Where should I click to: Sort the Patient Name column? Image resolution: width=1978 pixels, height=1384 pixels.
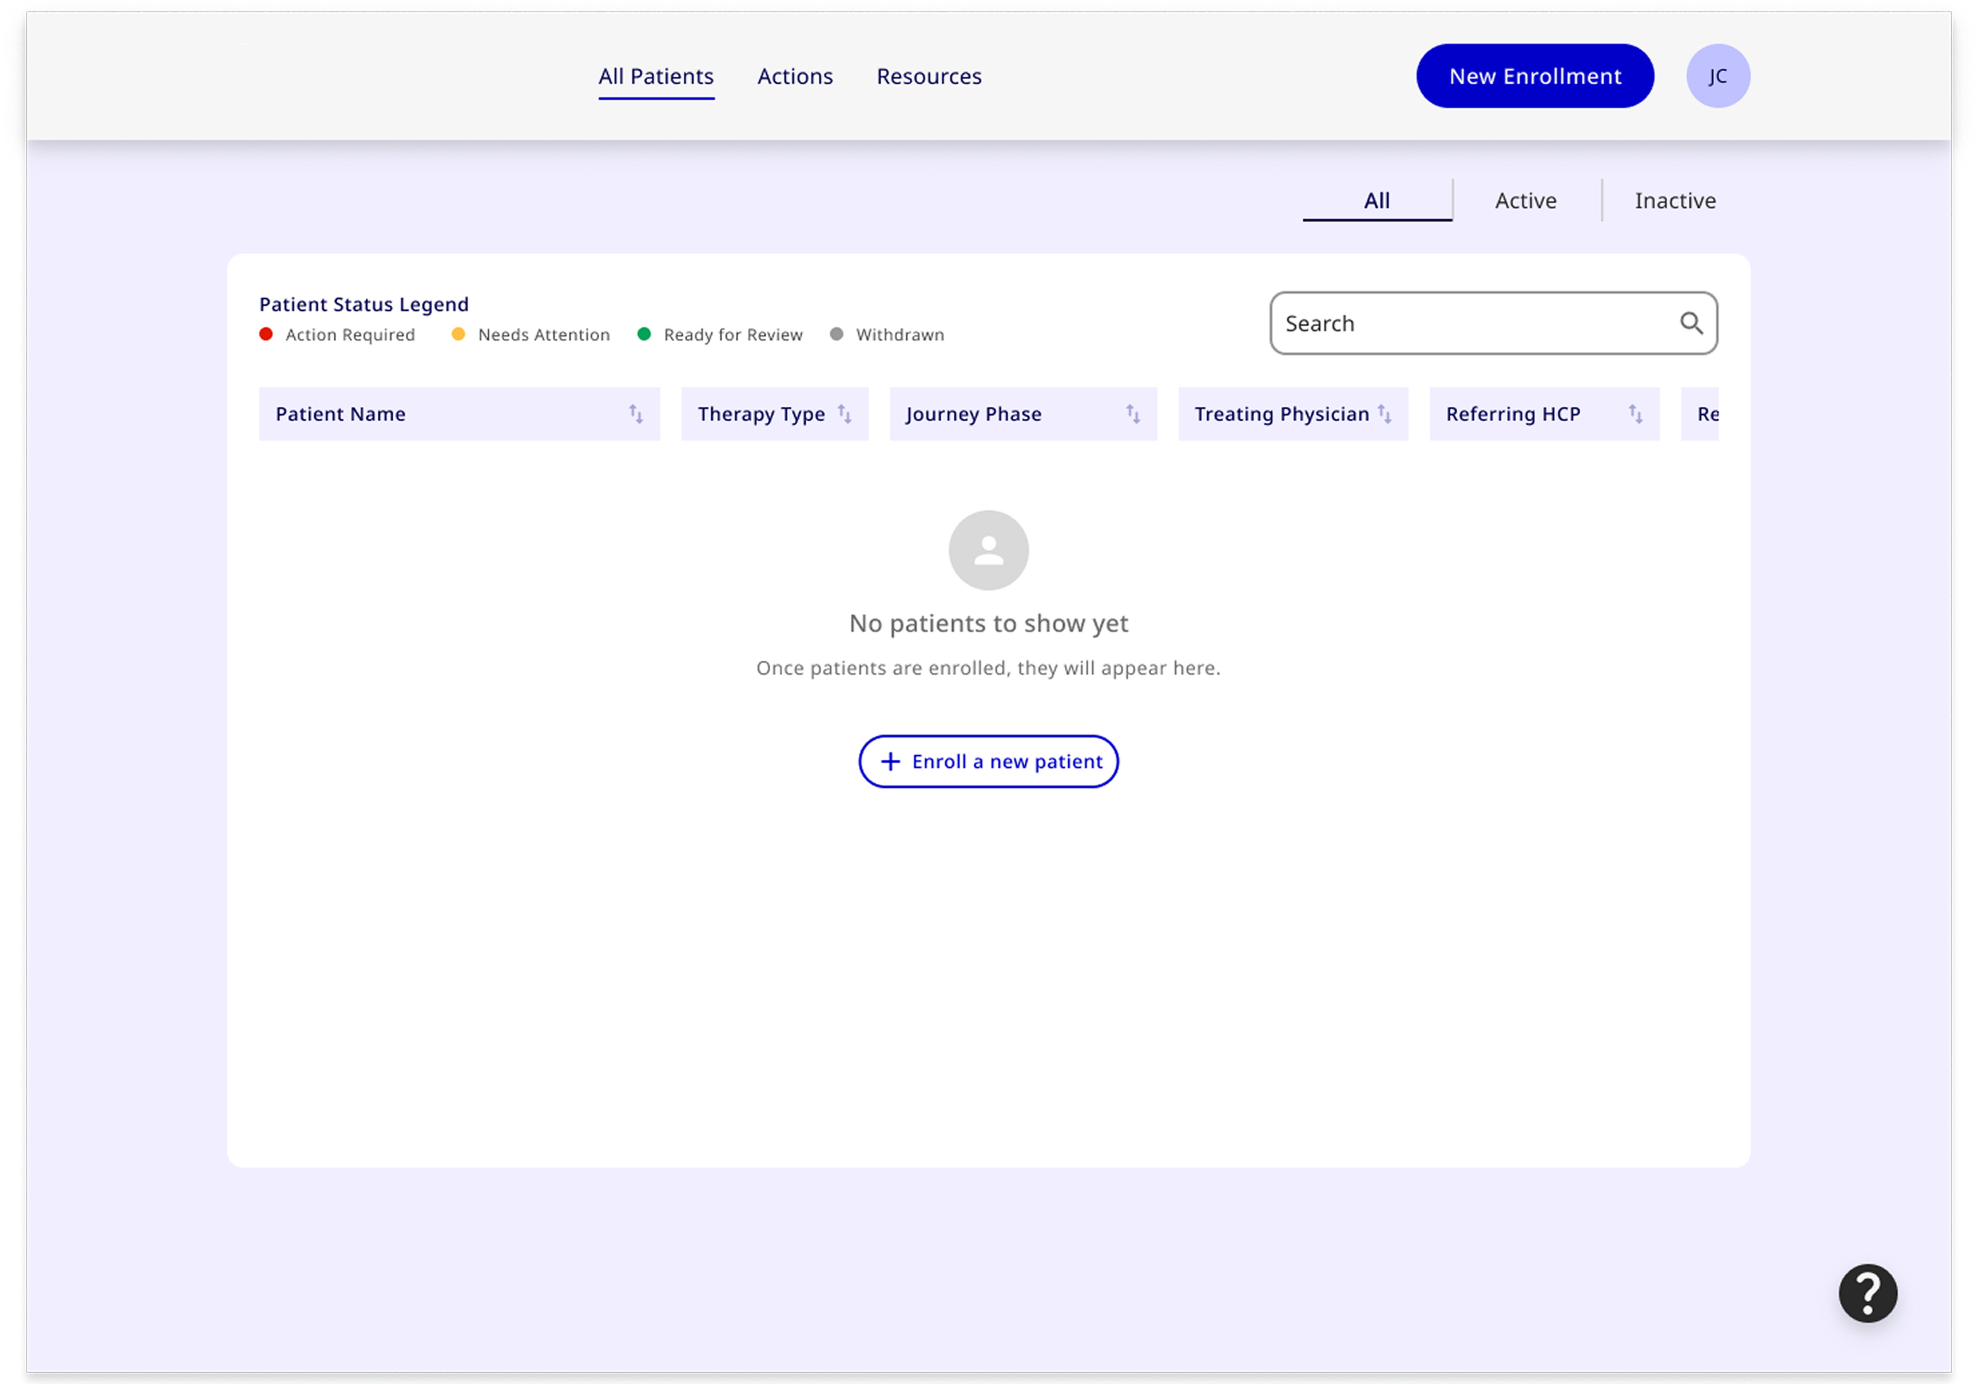coord(638,413)
